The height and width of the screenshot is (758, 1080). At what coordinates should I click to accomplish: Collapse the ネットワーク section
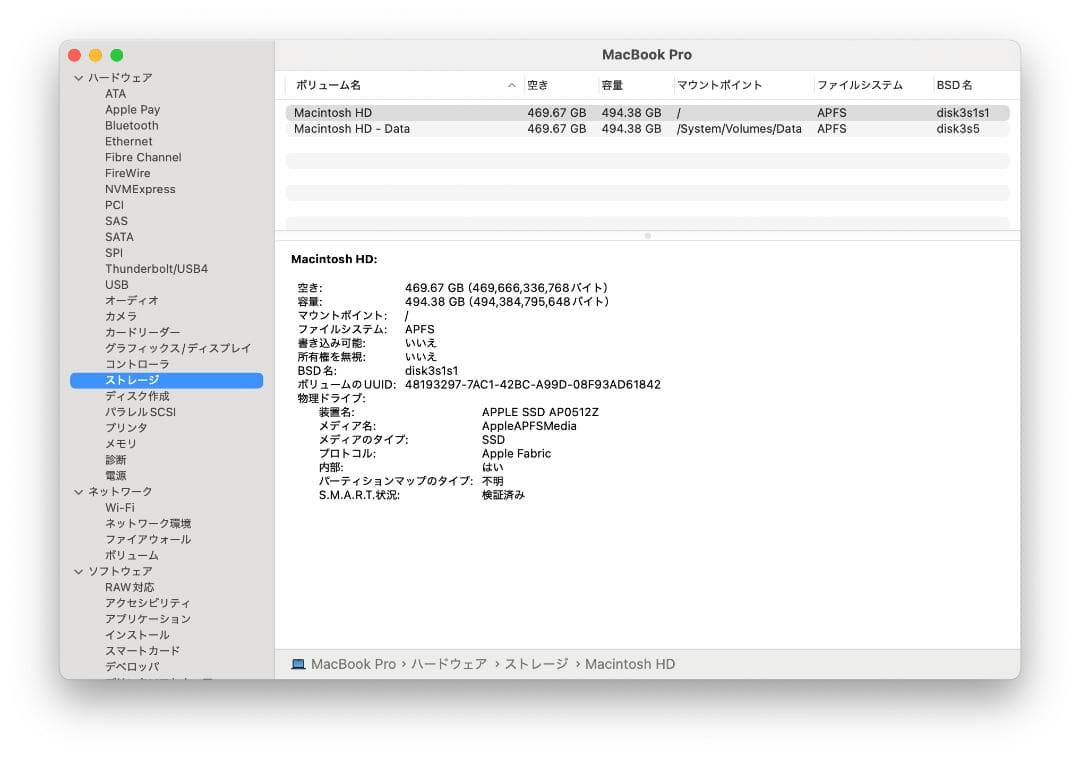click(78, 491)
